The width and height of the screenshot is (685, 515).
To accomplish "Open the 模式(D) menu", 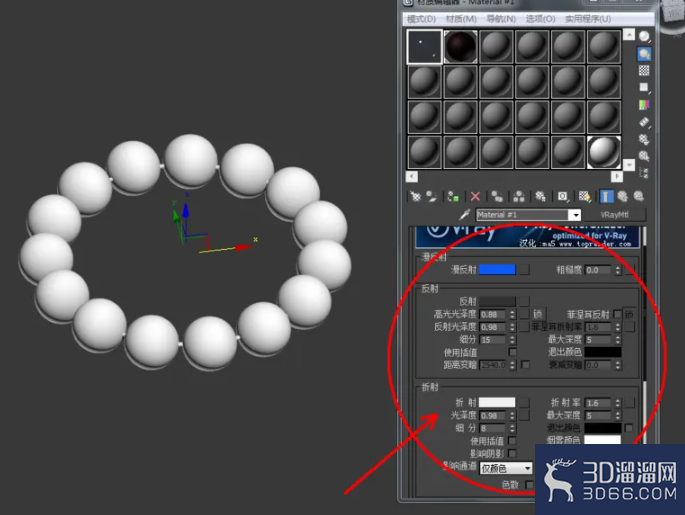I will click(x=422, y=19).
